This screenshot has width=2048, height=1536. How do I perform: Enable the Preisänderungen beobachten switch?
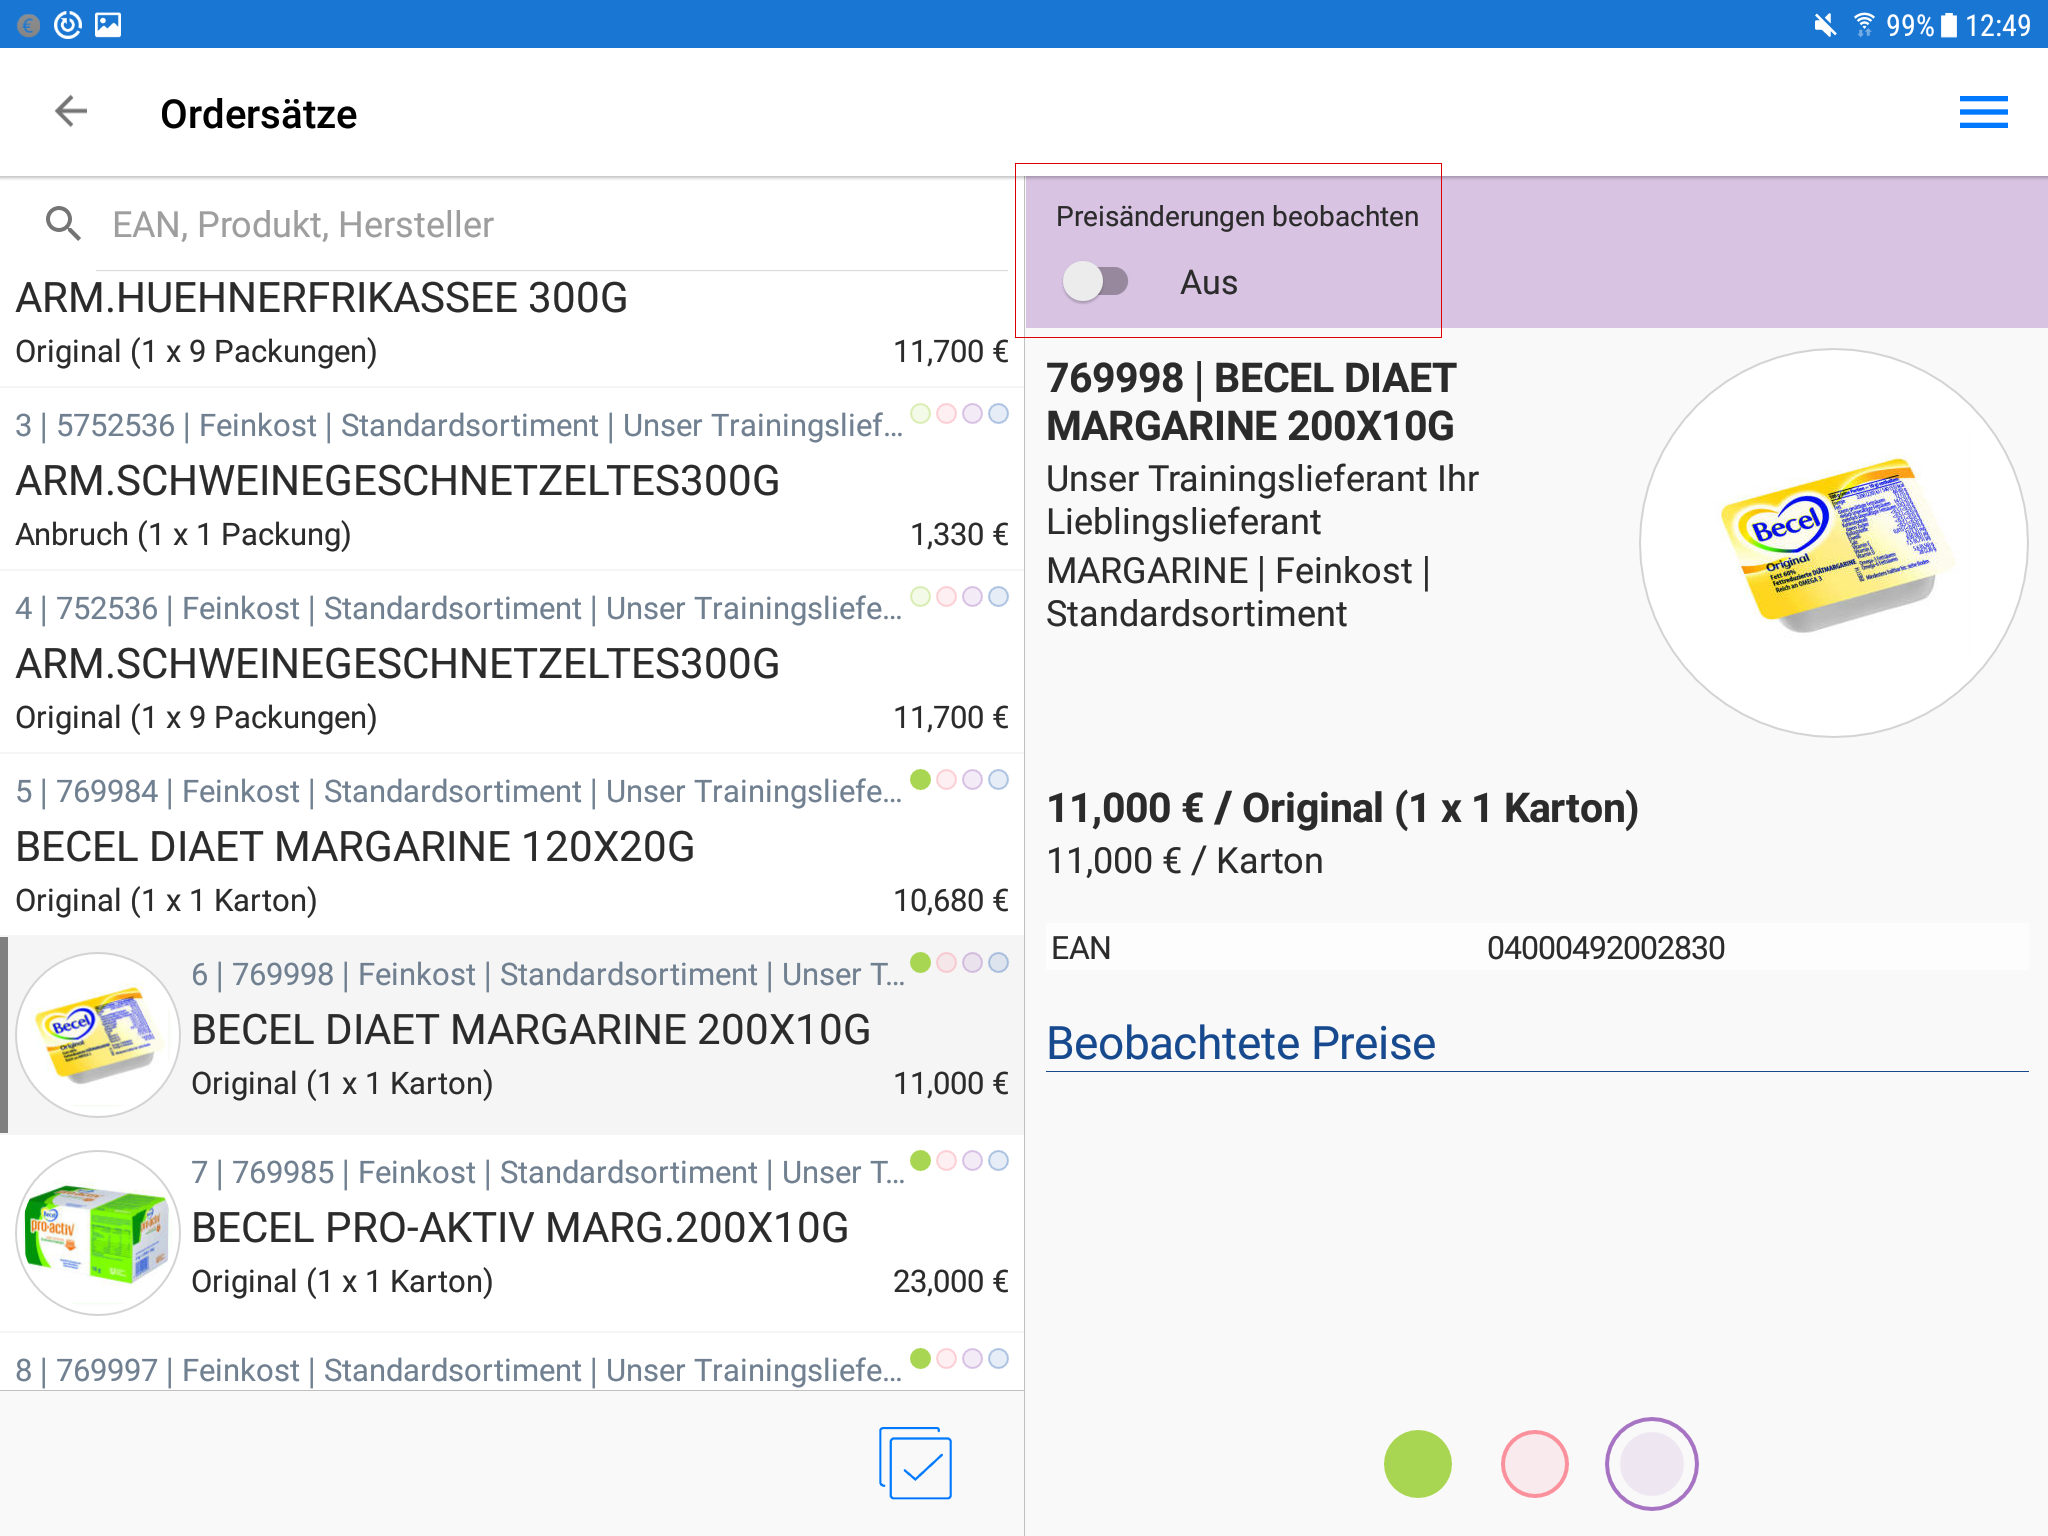click(1095, 282)
